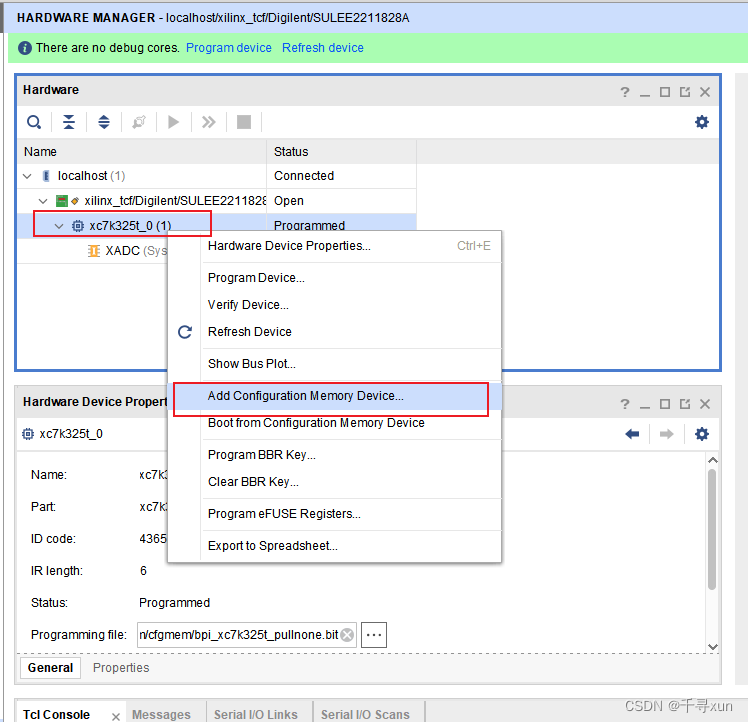Viewport: 748px width, 722px height.
Task: Collapse the localhost tree node
Action: pyautogui.click(x=27, y=176)
